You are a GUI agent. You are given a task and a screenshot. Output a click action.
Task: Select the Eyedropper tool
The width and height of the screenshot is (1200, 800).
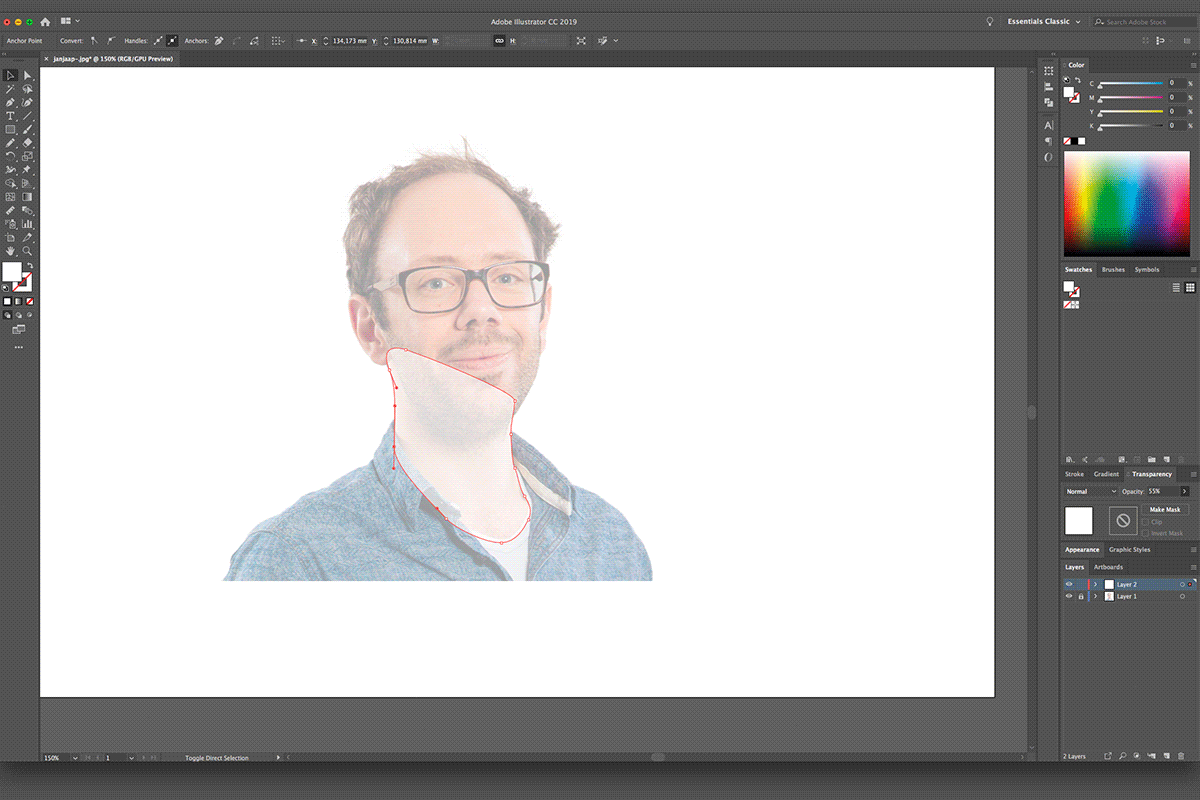(10, 211)
